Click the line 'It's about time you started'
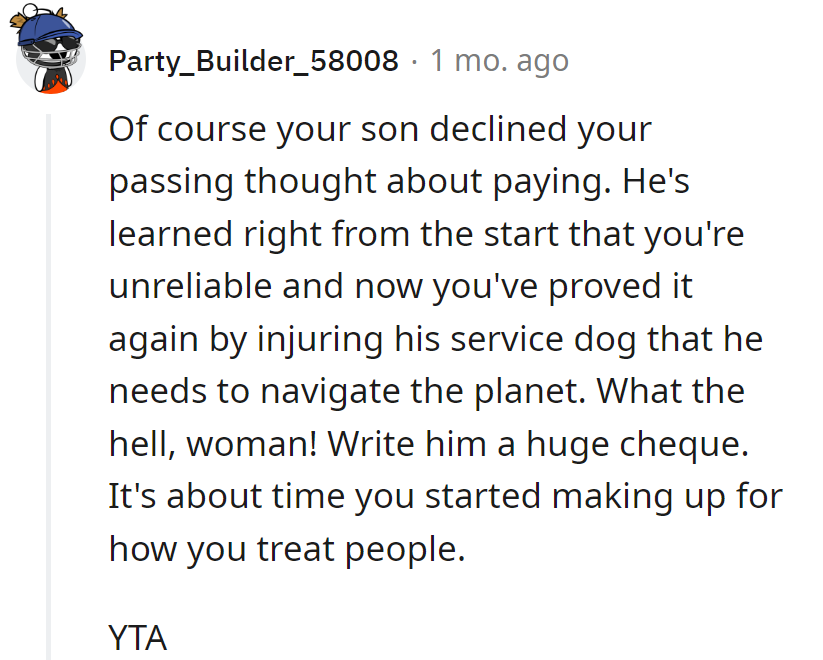Viewport: 823px width, 660px height. (446, 497)
